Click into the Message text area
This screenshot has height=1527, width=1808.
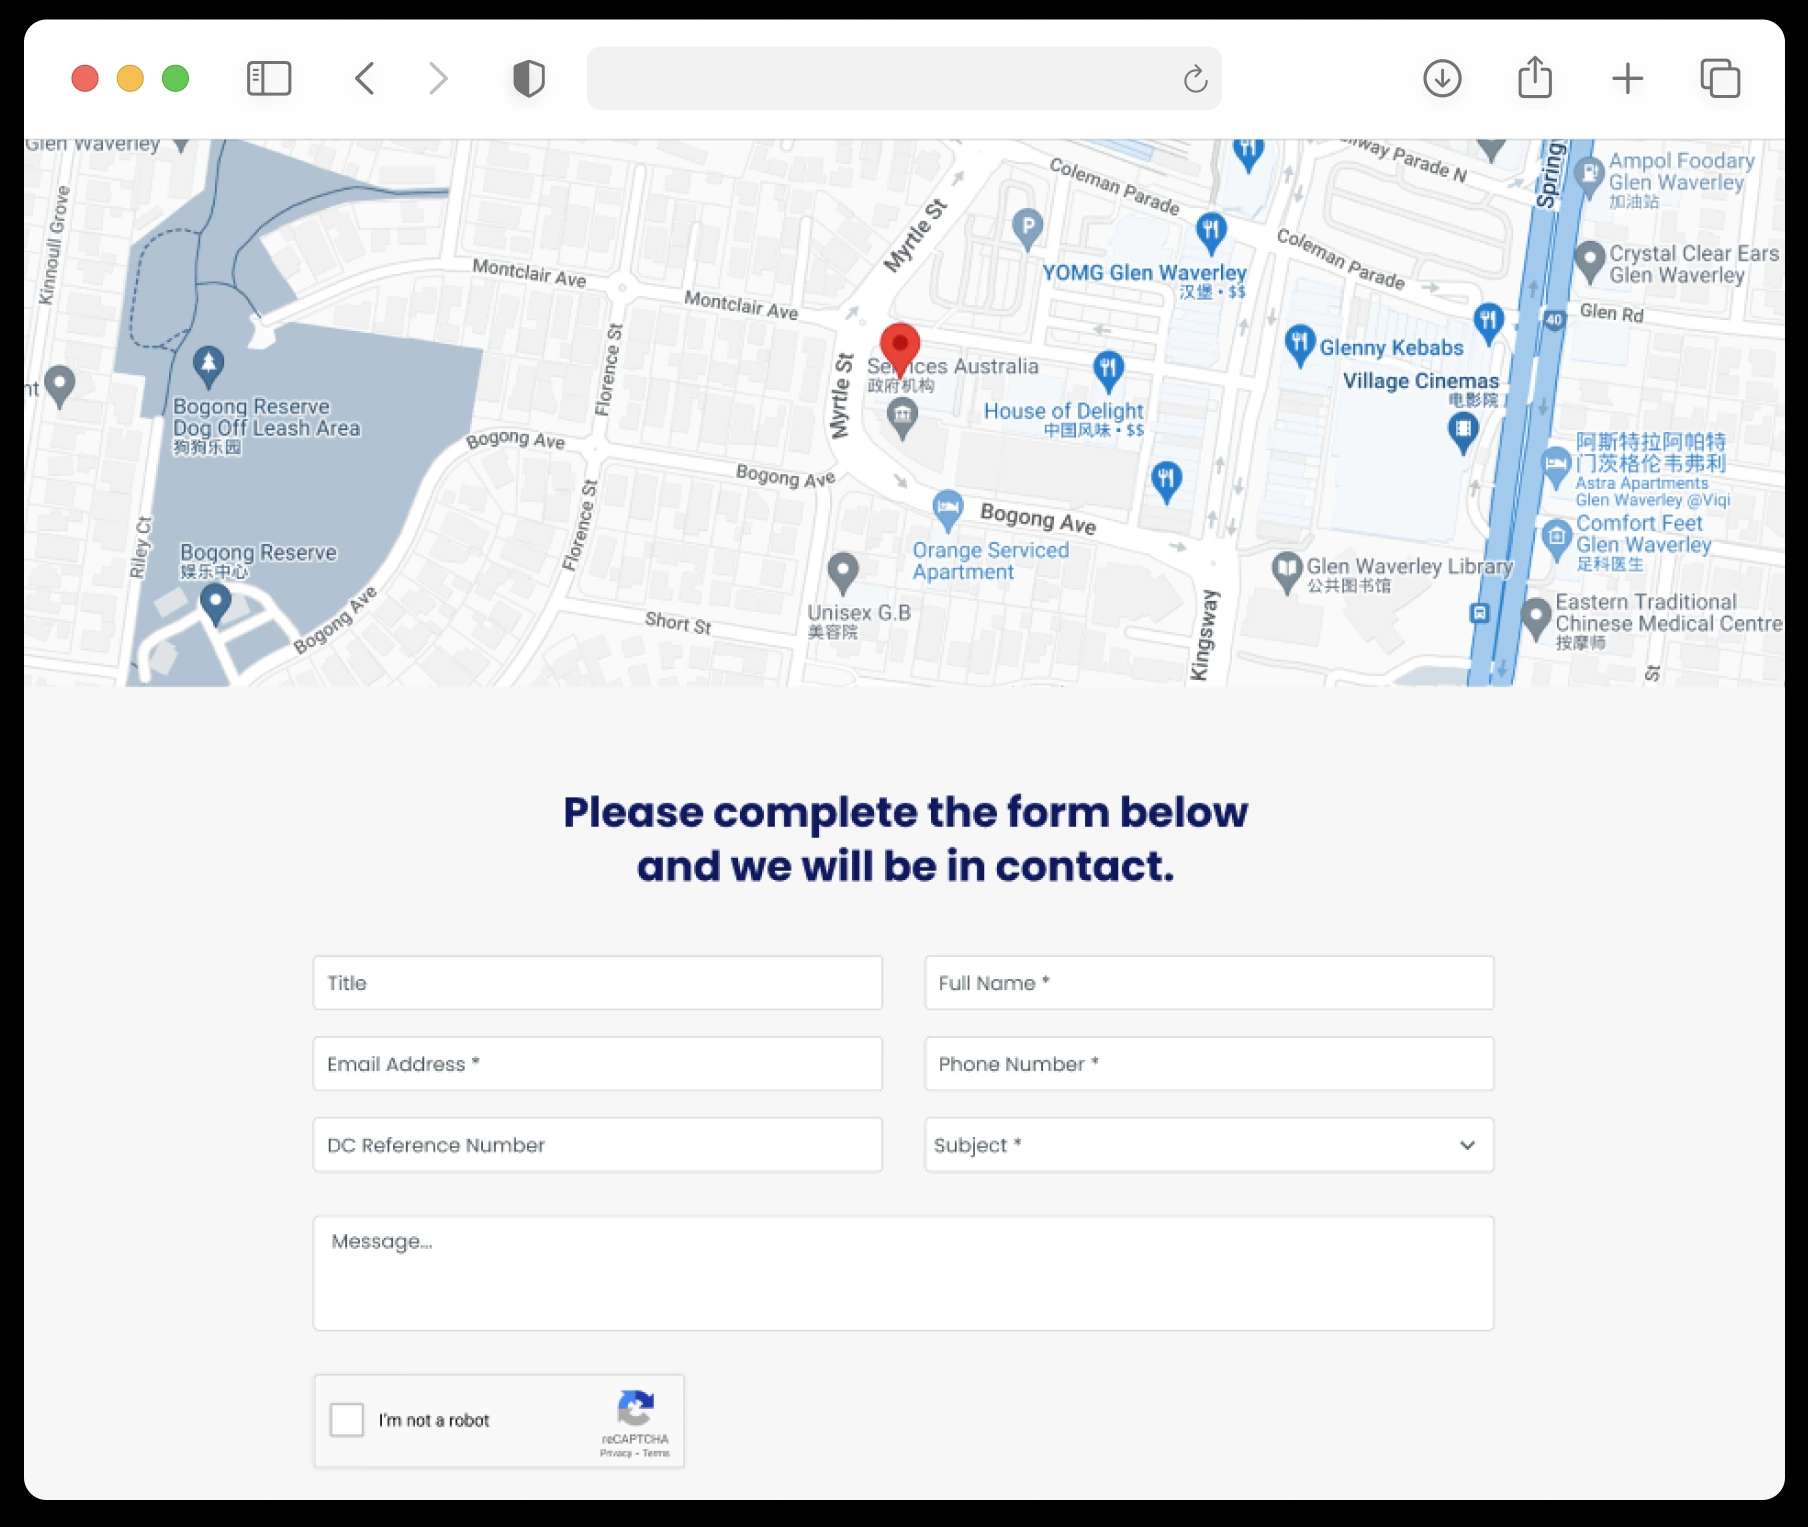click(x=903, y=1273)
